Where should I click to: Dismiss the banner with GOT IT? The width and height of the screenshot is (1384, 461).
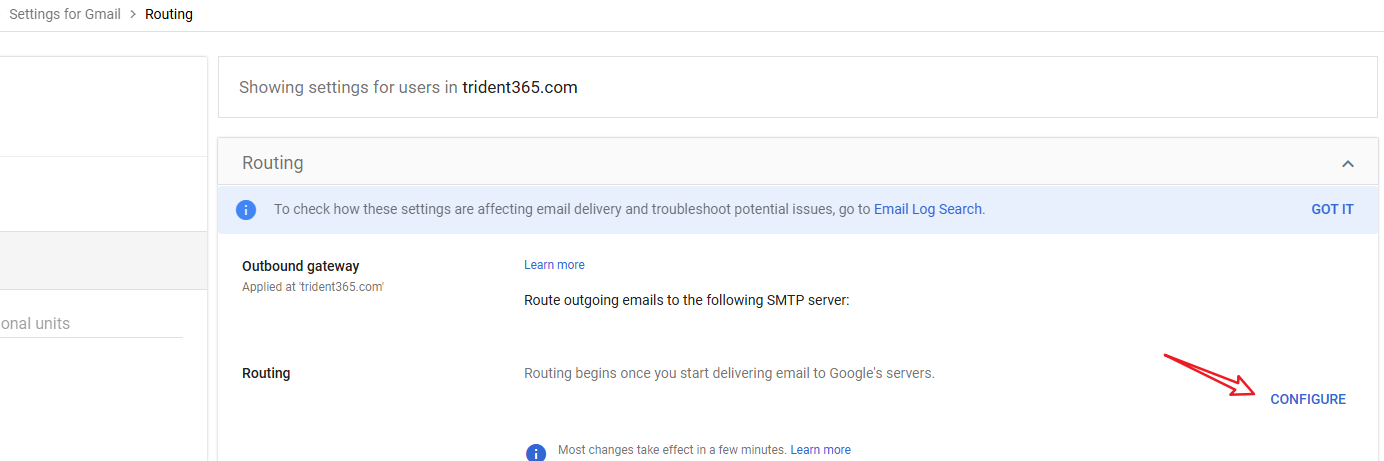pos(1332,210)
